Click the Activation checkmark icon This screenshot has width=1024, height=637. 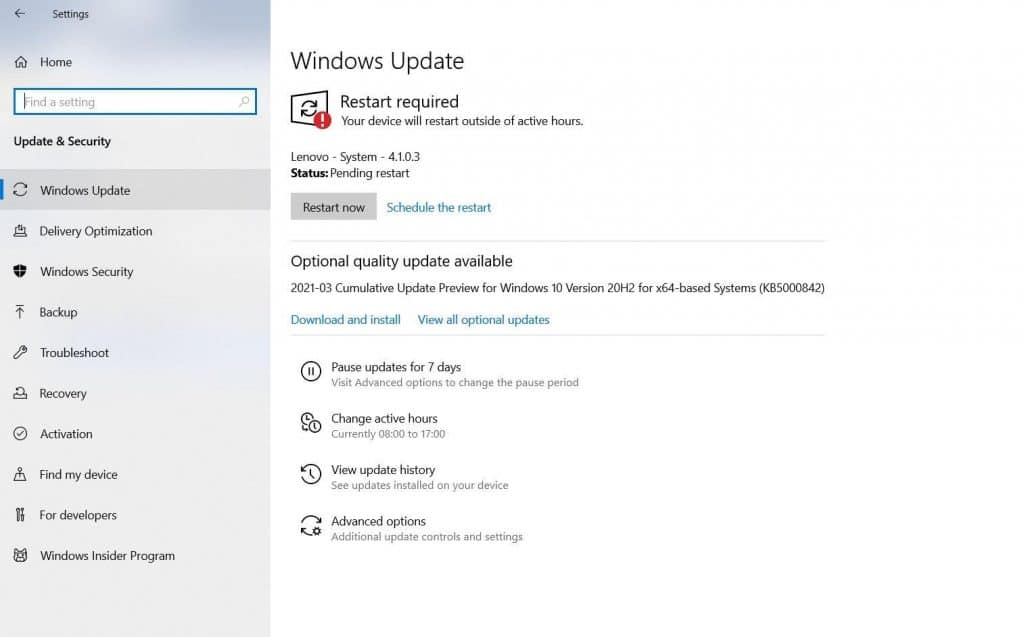coord(20,434)
